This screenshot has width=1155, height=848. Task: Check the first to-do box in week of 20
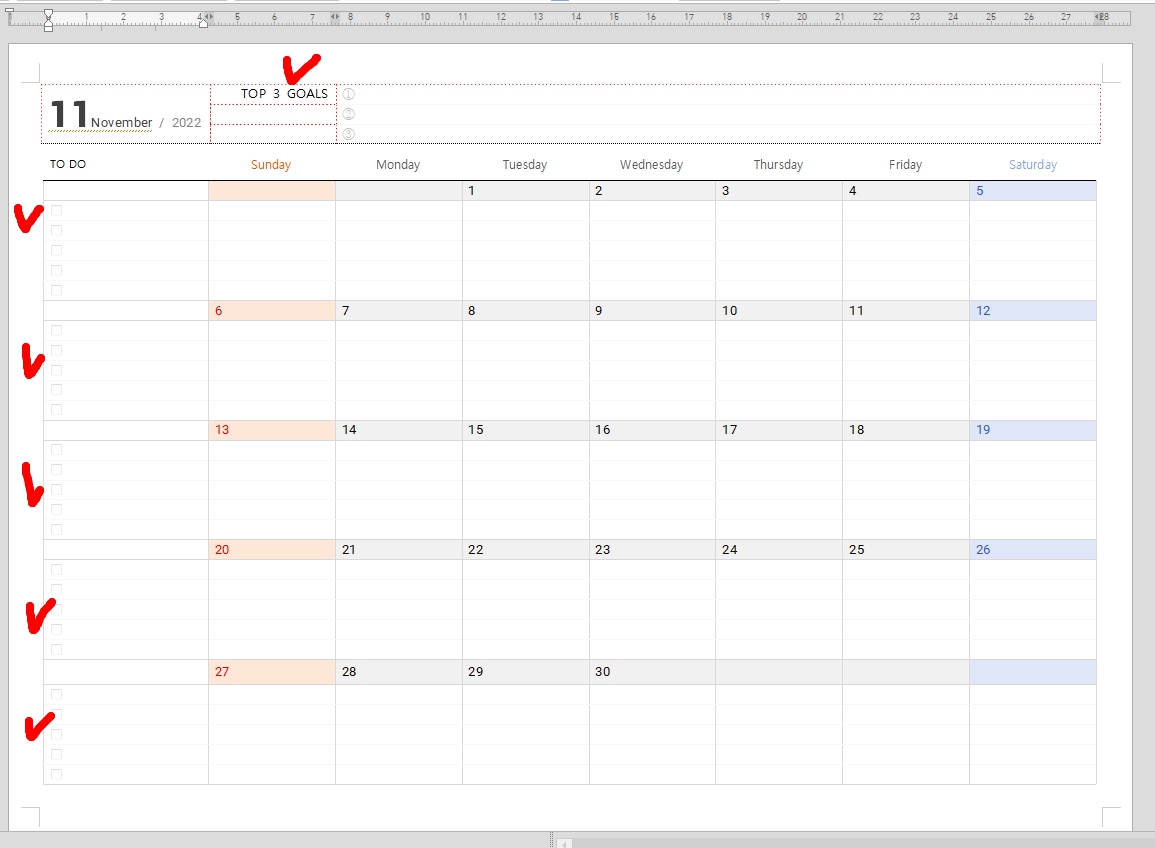57,570
